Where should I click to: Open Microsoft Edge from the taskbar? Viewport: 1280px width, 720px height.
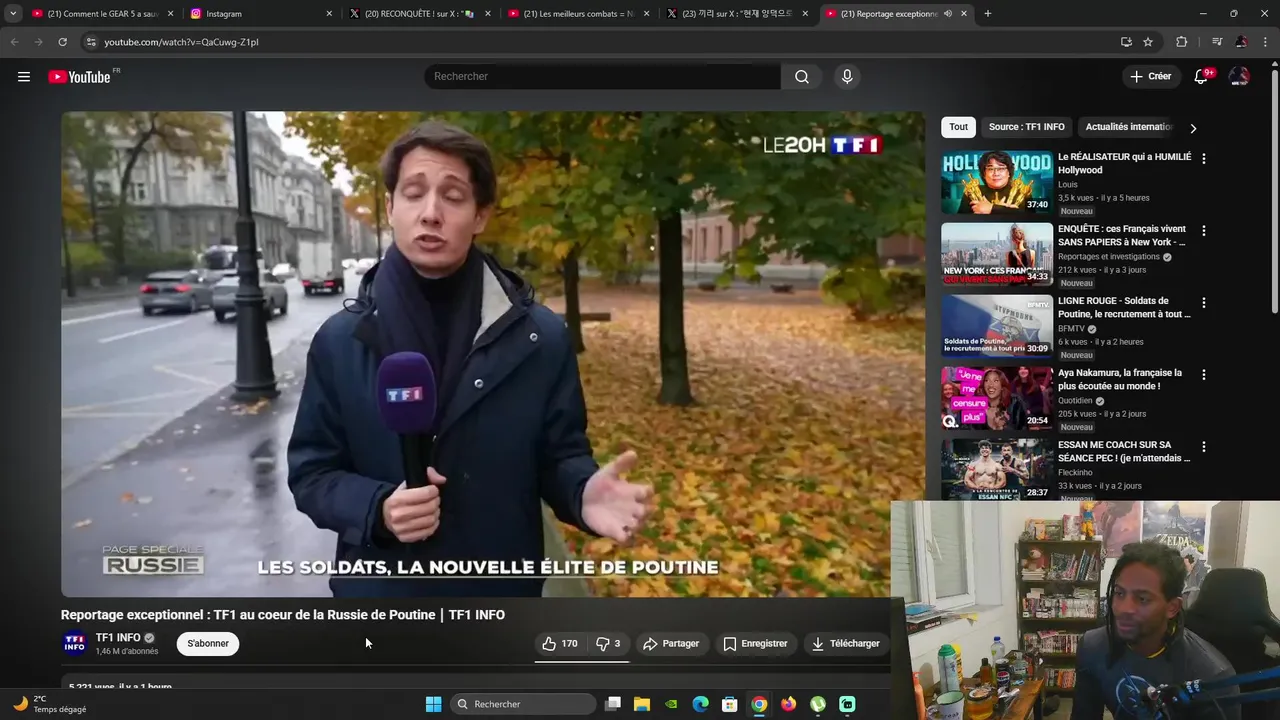click(x=701, y=704)
